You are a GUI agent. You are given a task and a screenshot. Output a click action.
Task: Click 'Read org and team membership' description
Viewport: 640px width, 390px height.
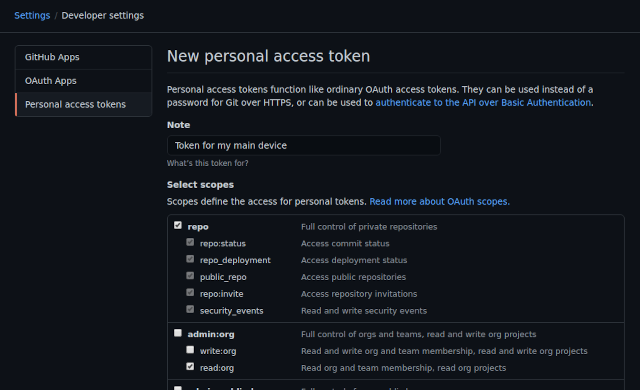click(x=403, y=368)
